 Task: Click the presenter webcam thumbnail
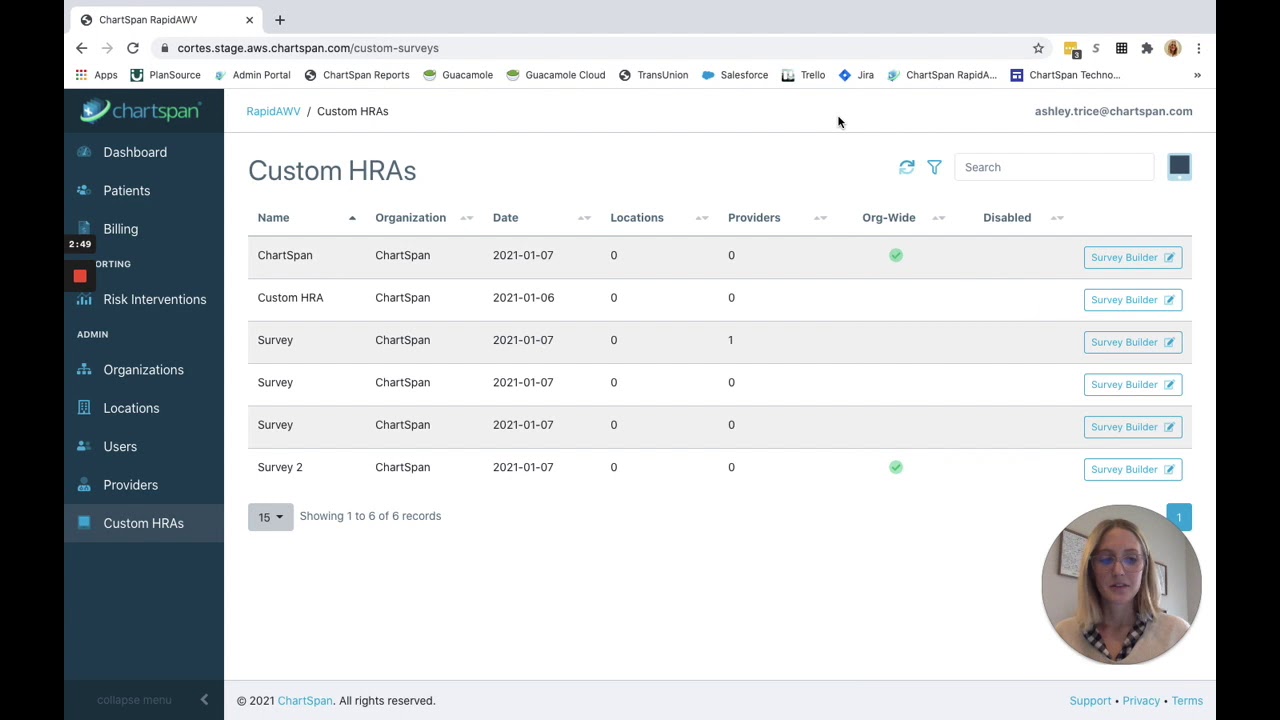pos(1121,585)
